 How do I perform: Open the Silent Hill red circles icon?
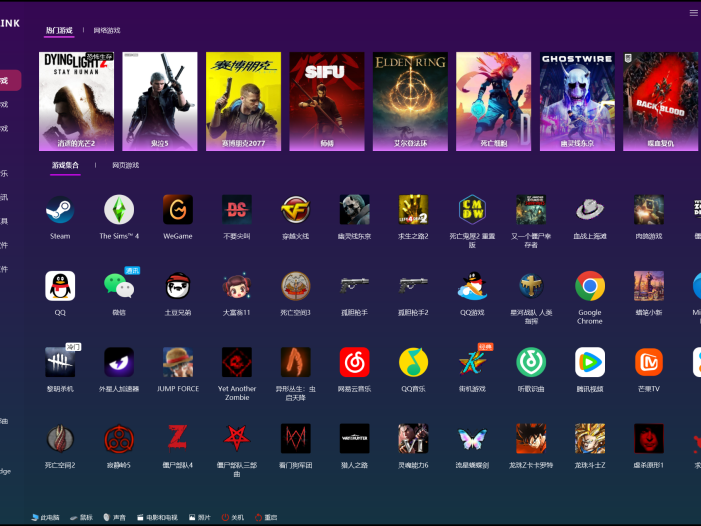(x=119, y=438)
